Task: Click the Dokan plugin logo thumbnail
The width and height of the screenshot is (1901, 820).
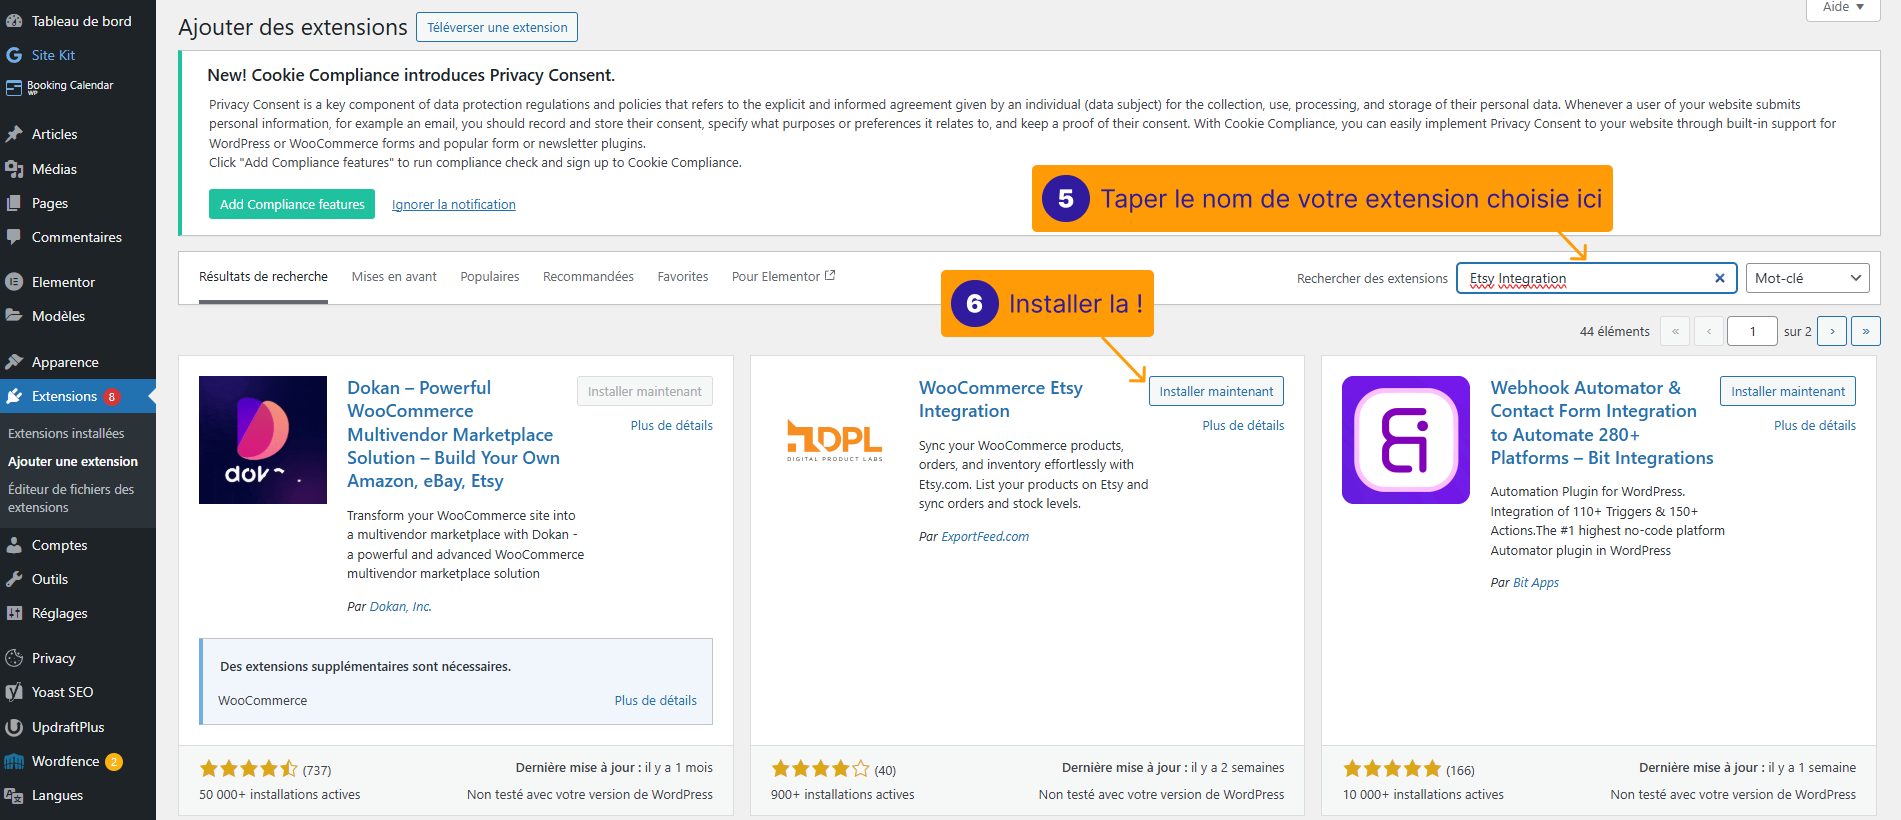Action: (x=263, y=440)
